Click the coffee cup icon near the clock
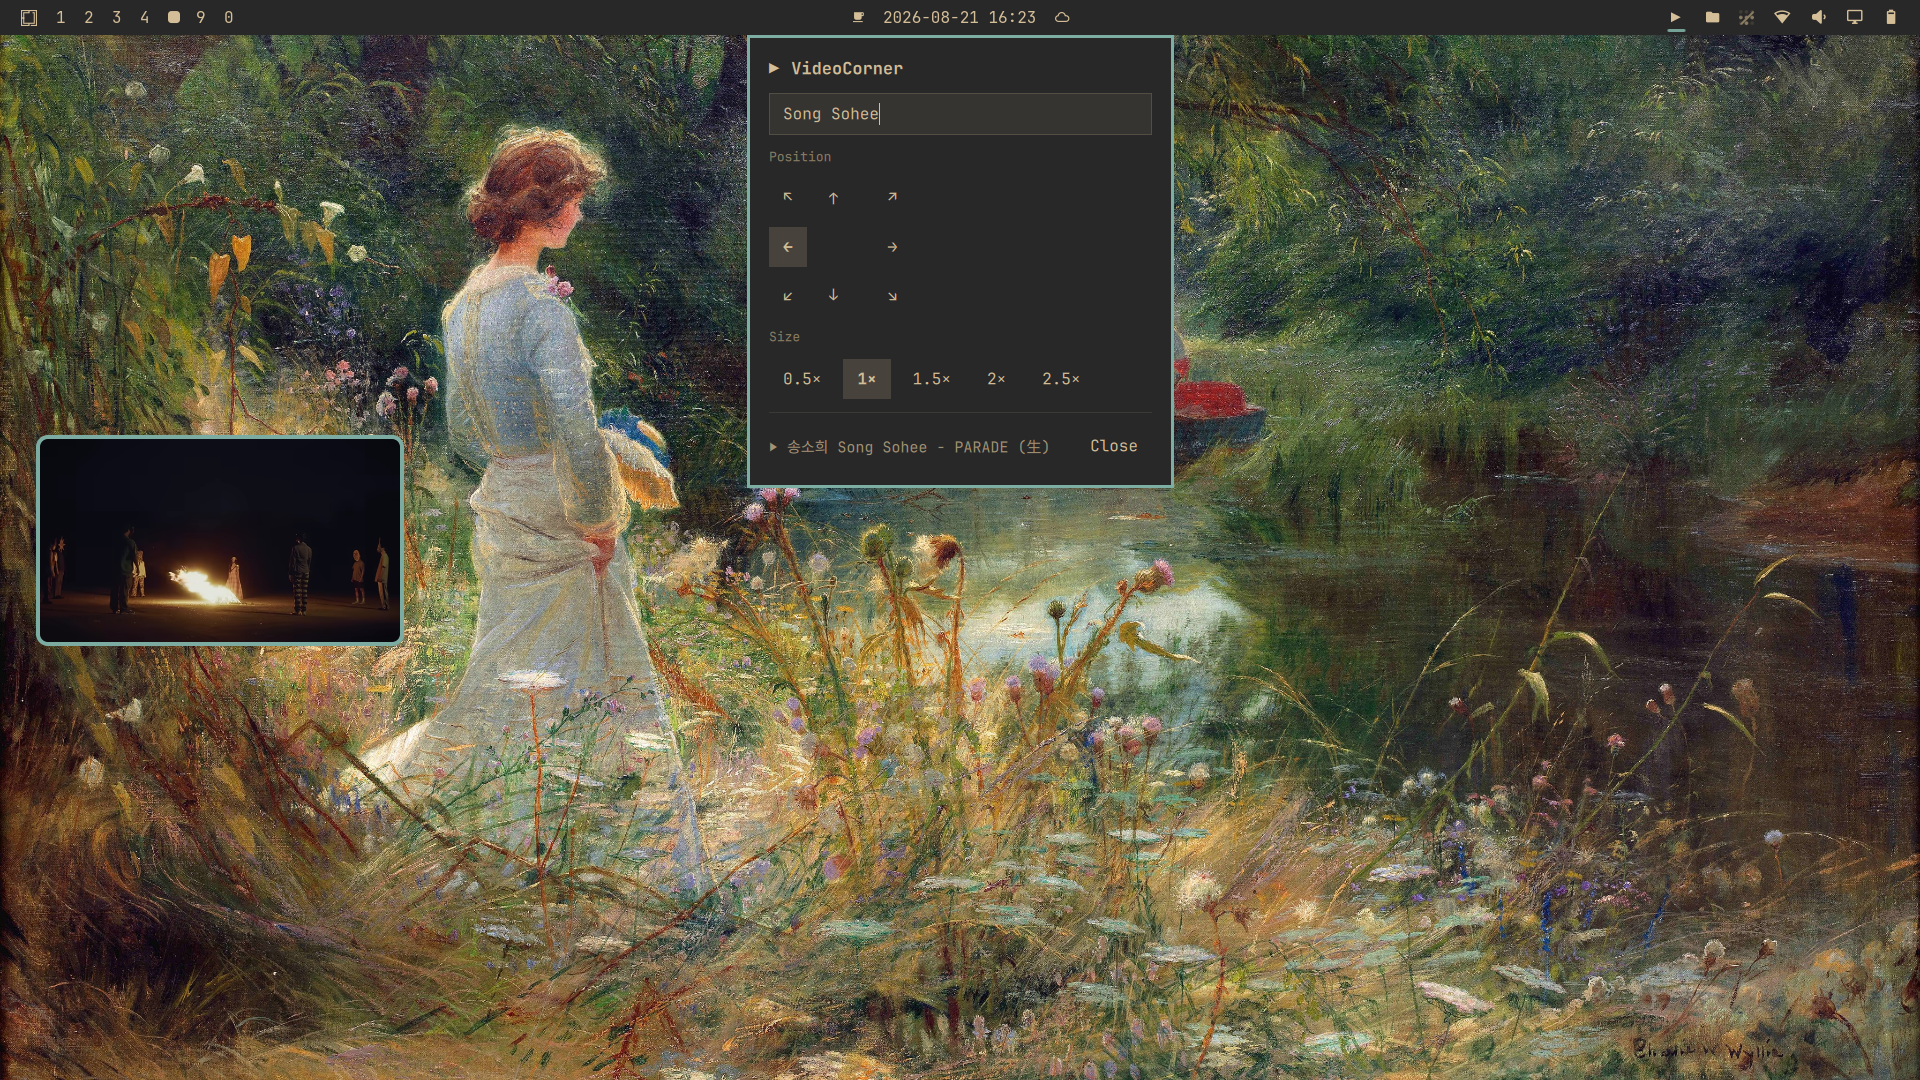This screenshot has height=1080, width=1920. 858,17
